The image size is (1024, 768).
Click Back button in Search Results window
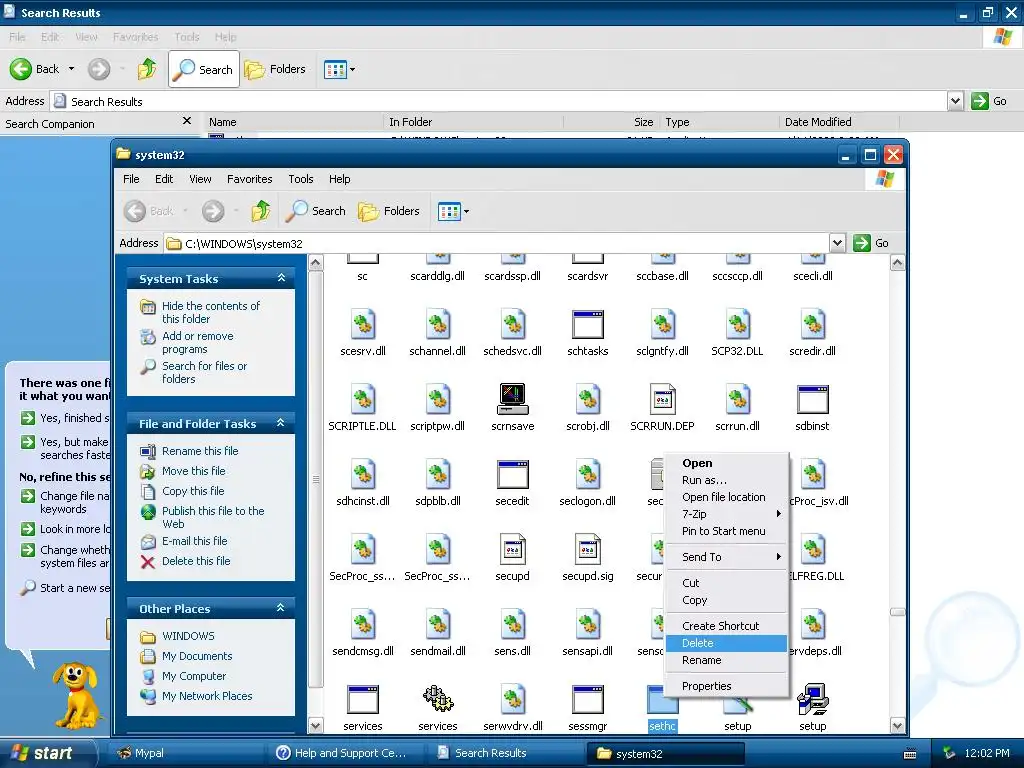pos(35,69)
